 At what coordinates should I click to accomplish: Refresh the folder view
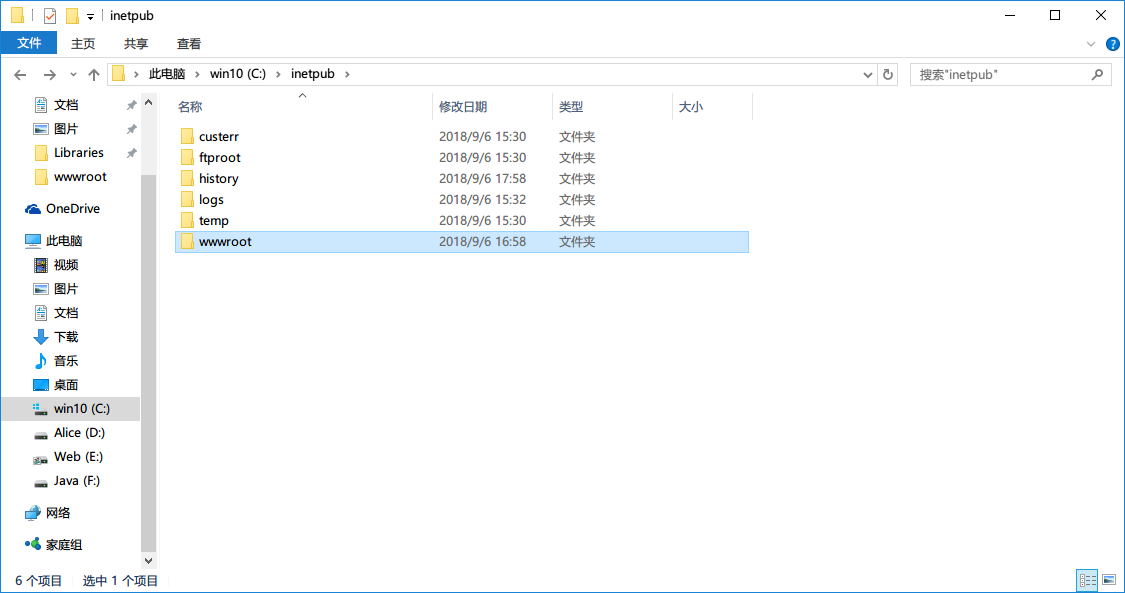pyautogui.click(x=888, y=74)
